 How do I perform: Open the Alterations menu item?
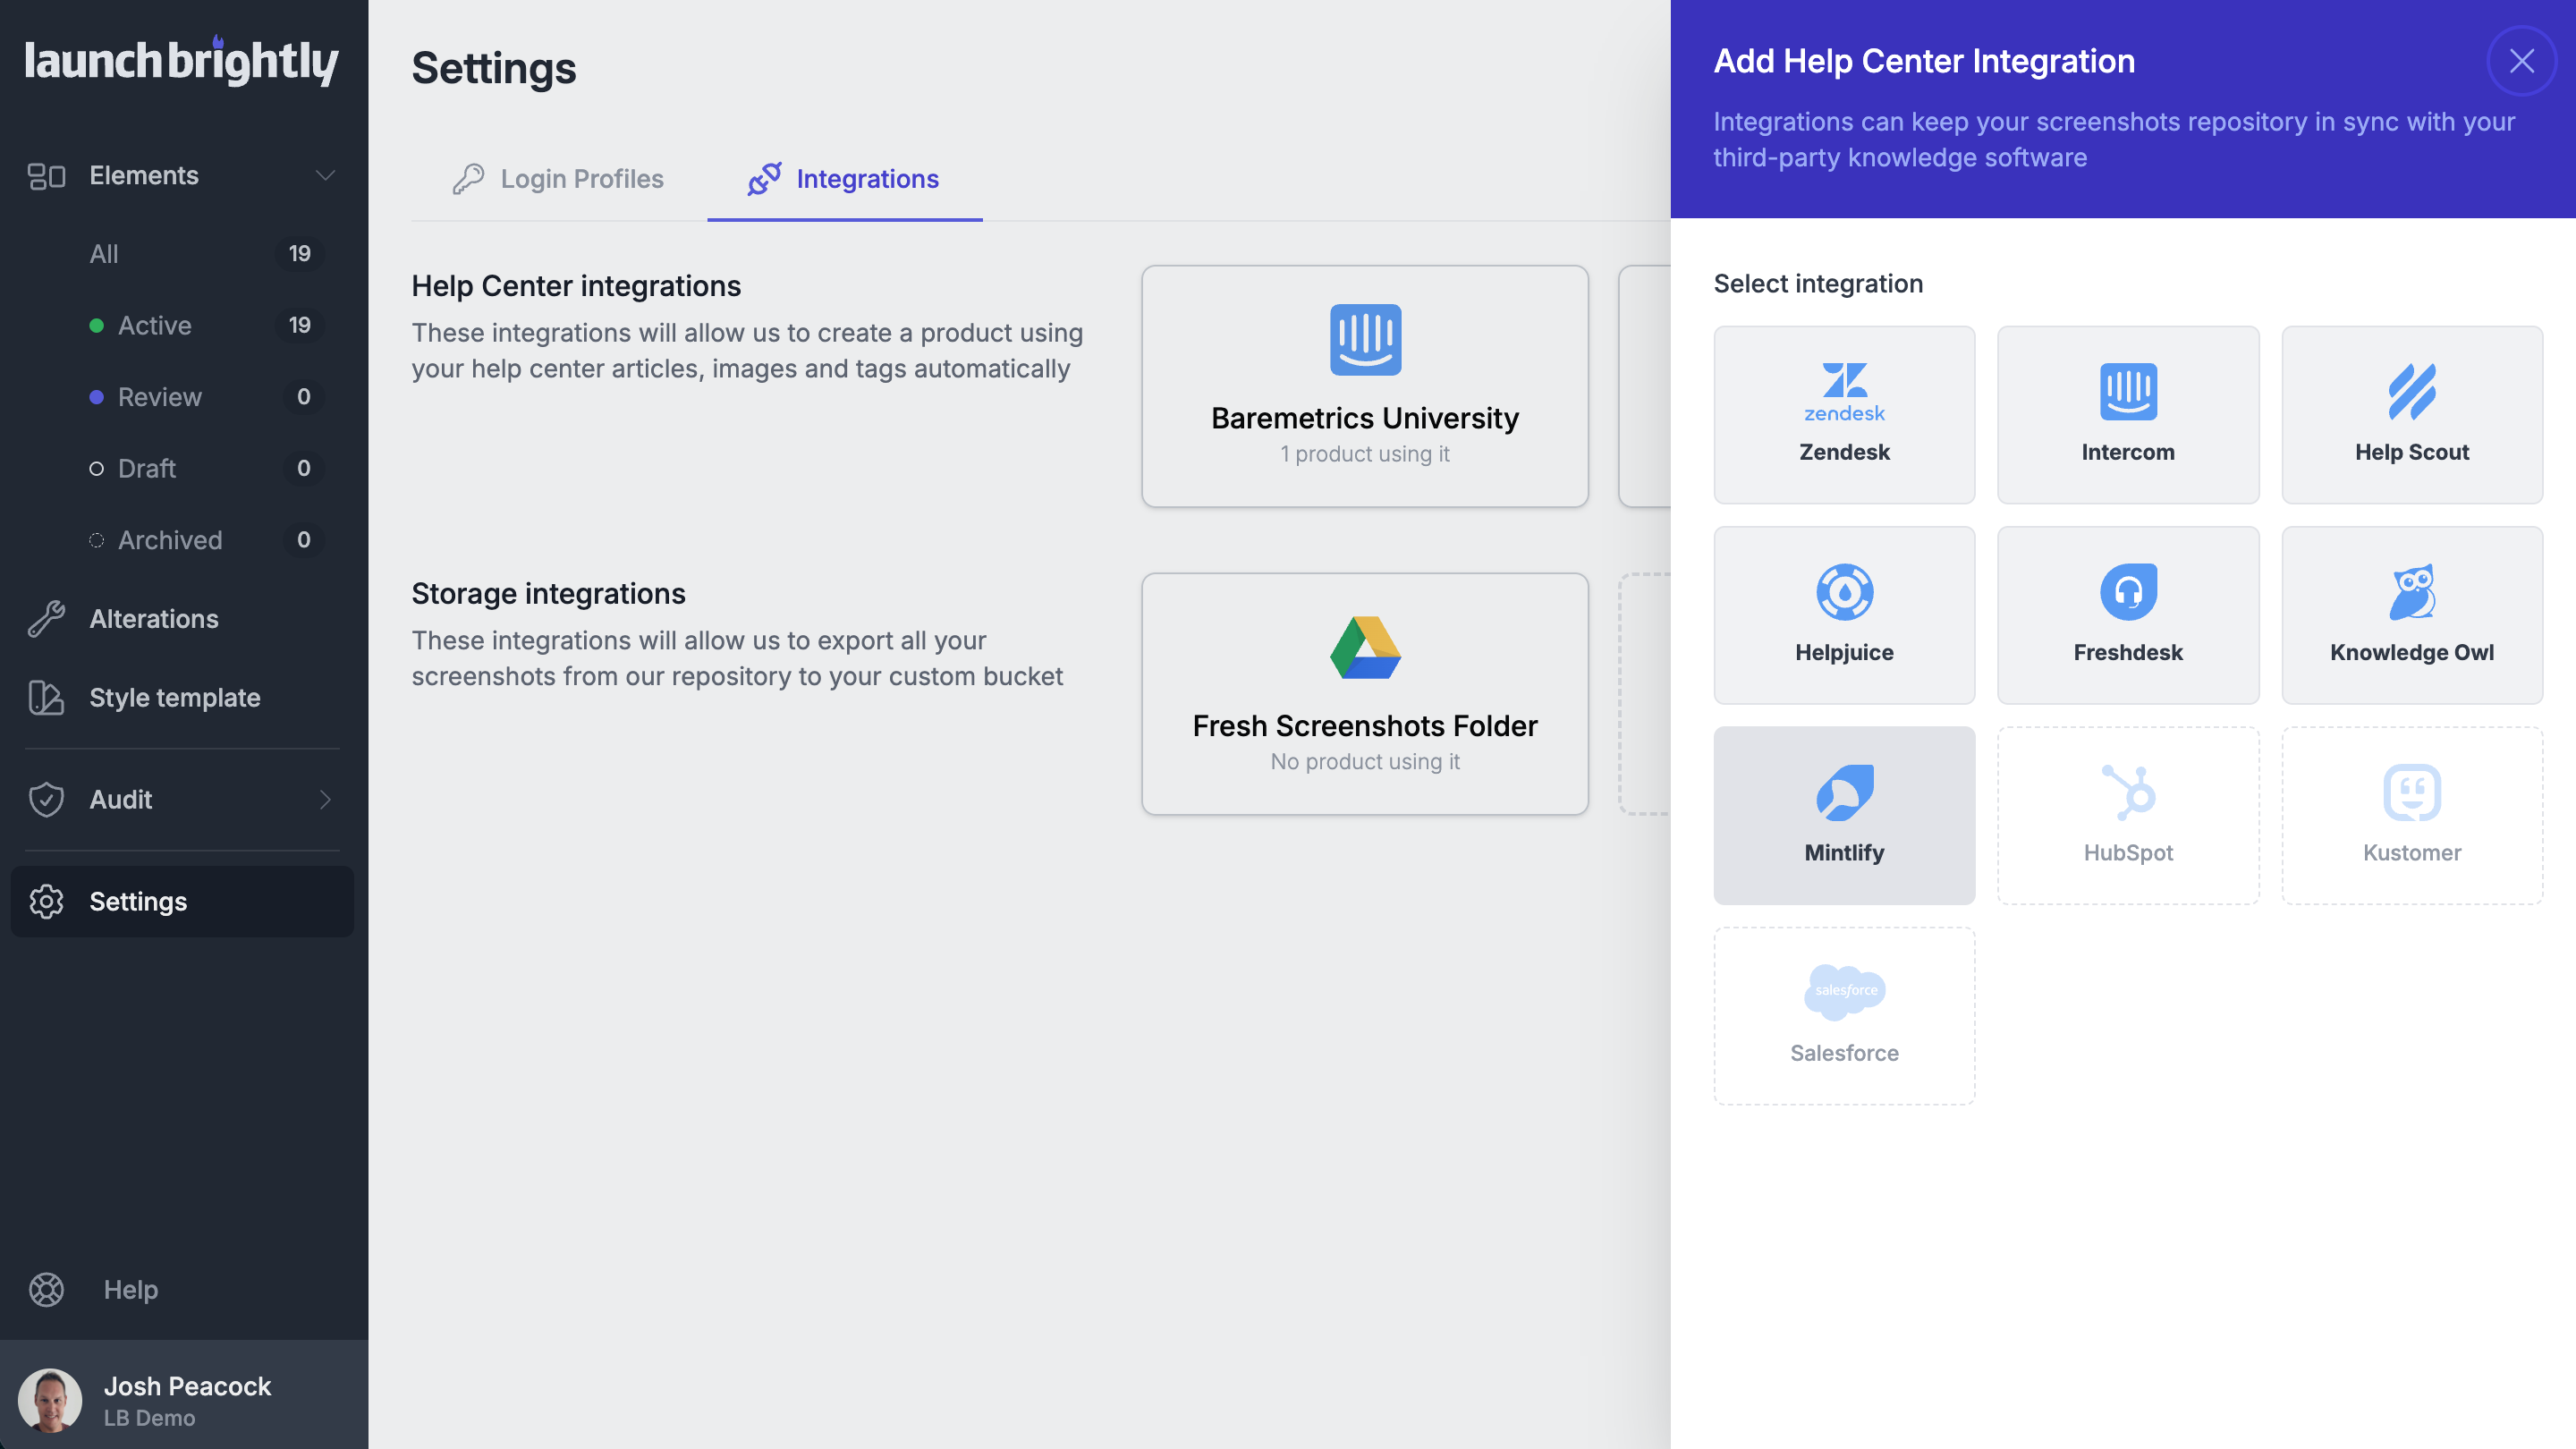154,619
